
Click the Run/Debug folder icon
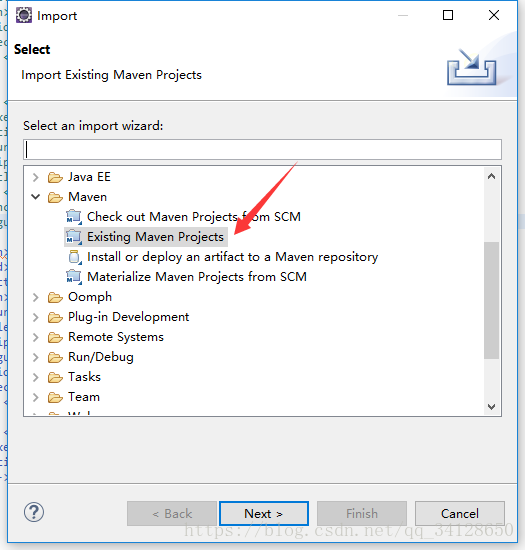point(55,357)
